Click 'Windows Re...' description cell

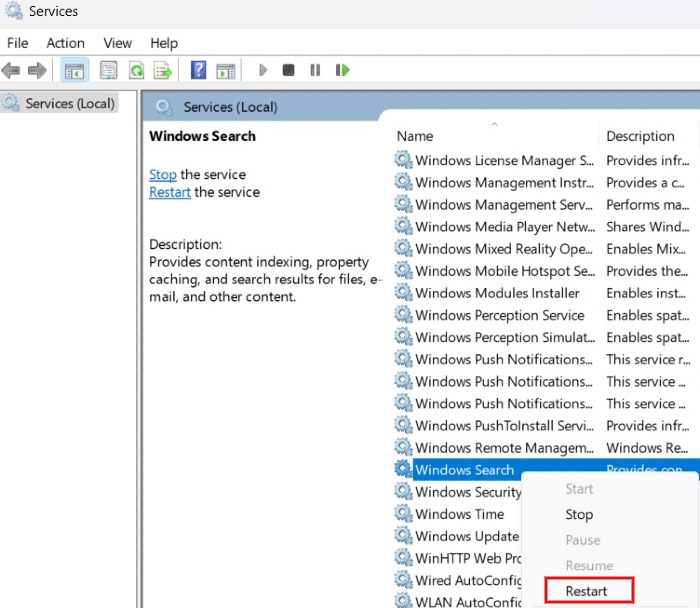pyautogui.click(x=647, y=447)
